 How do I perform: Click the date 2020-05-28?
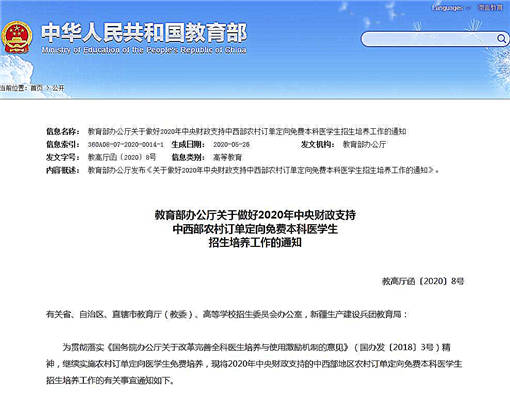(x=231, y=144)
